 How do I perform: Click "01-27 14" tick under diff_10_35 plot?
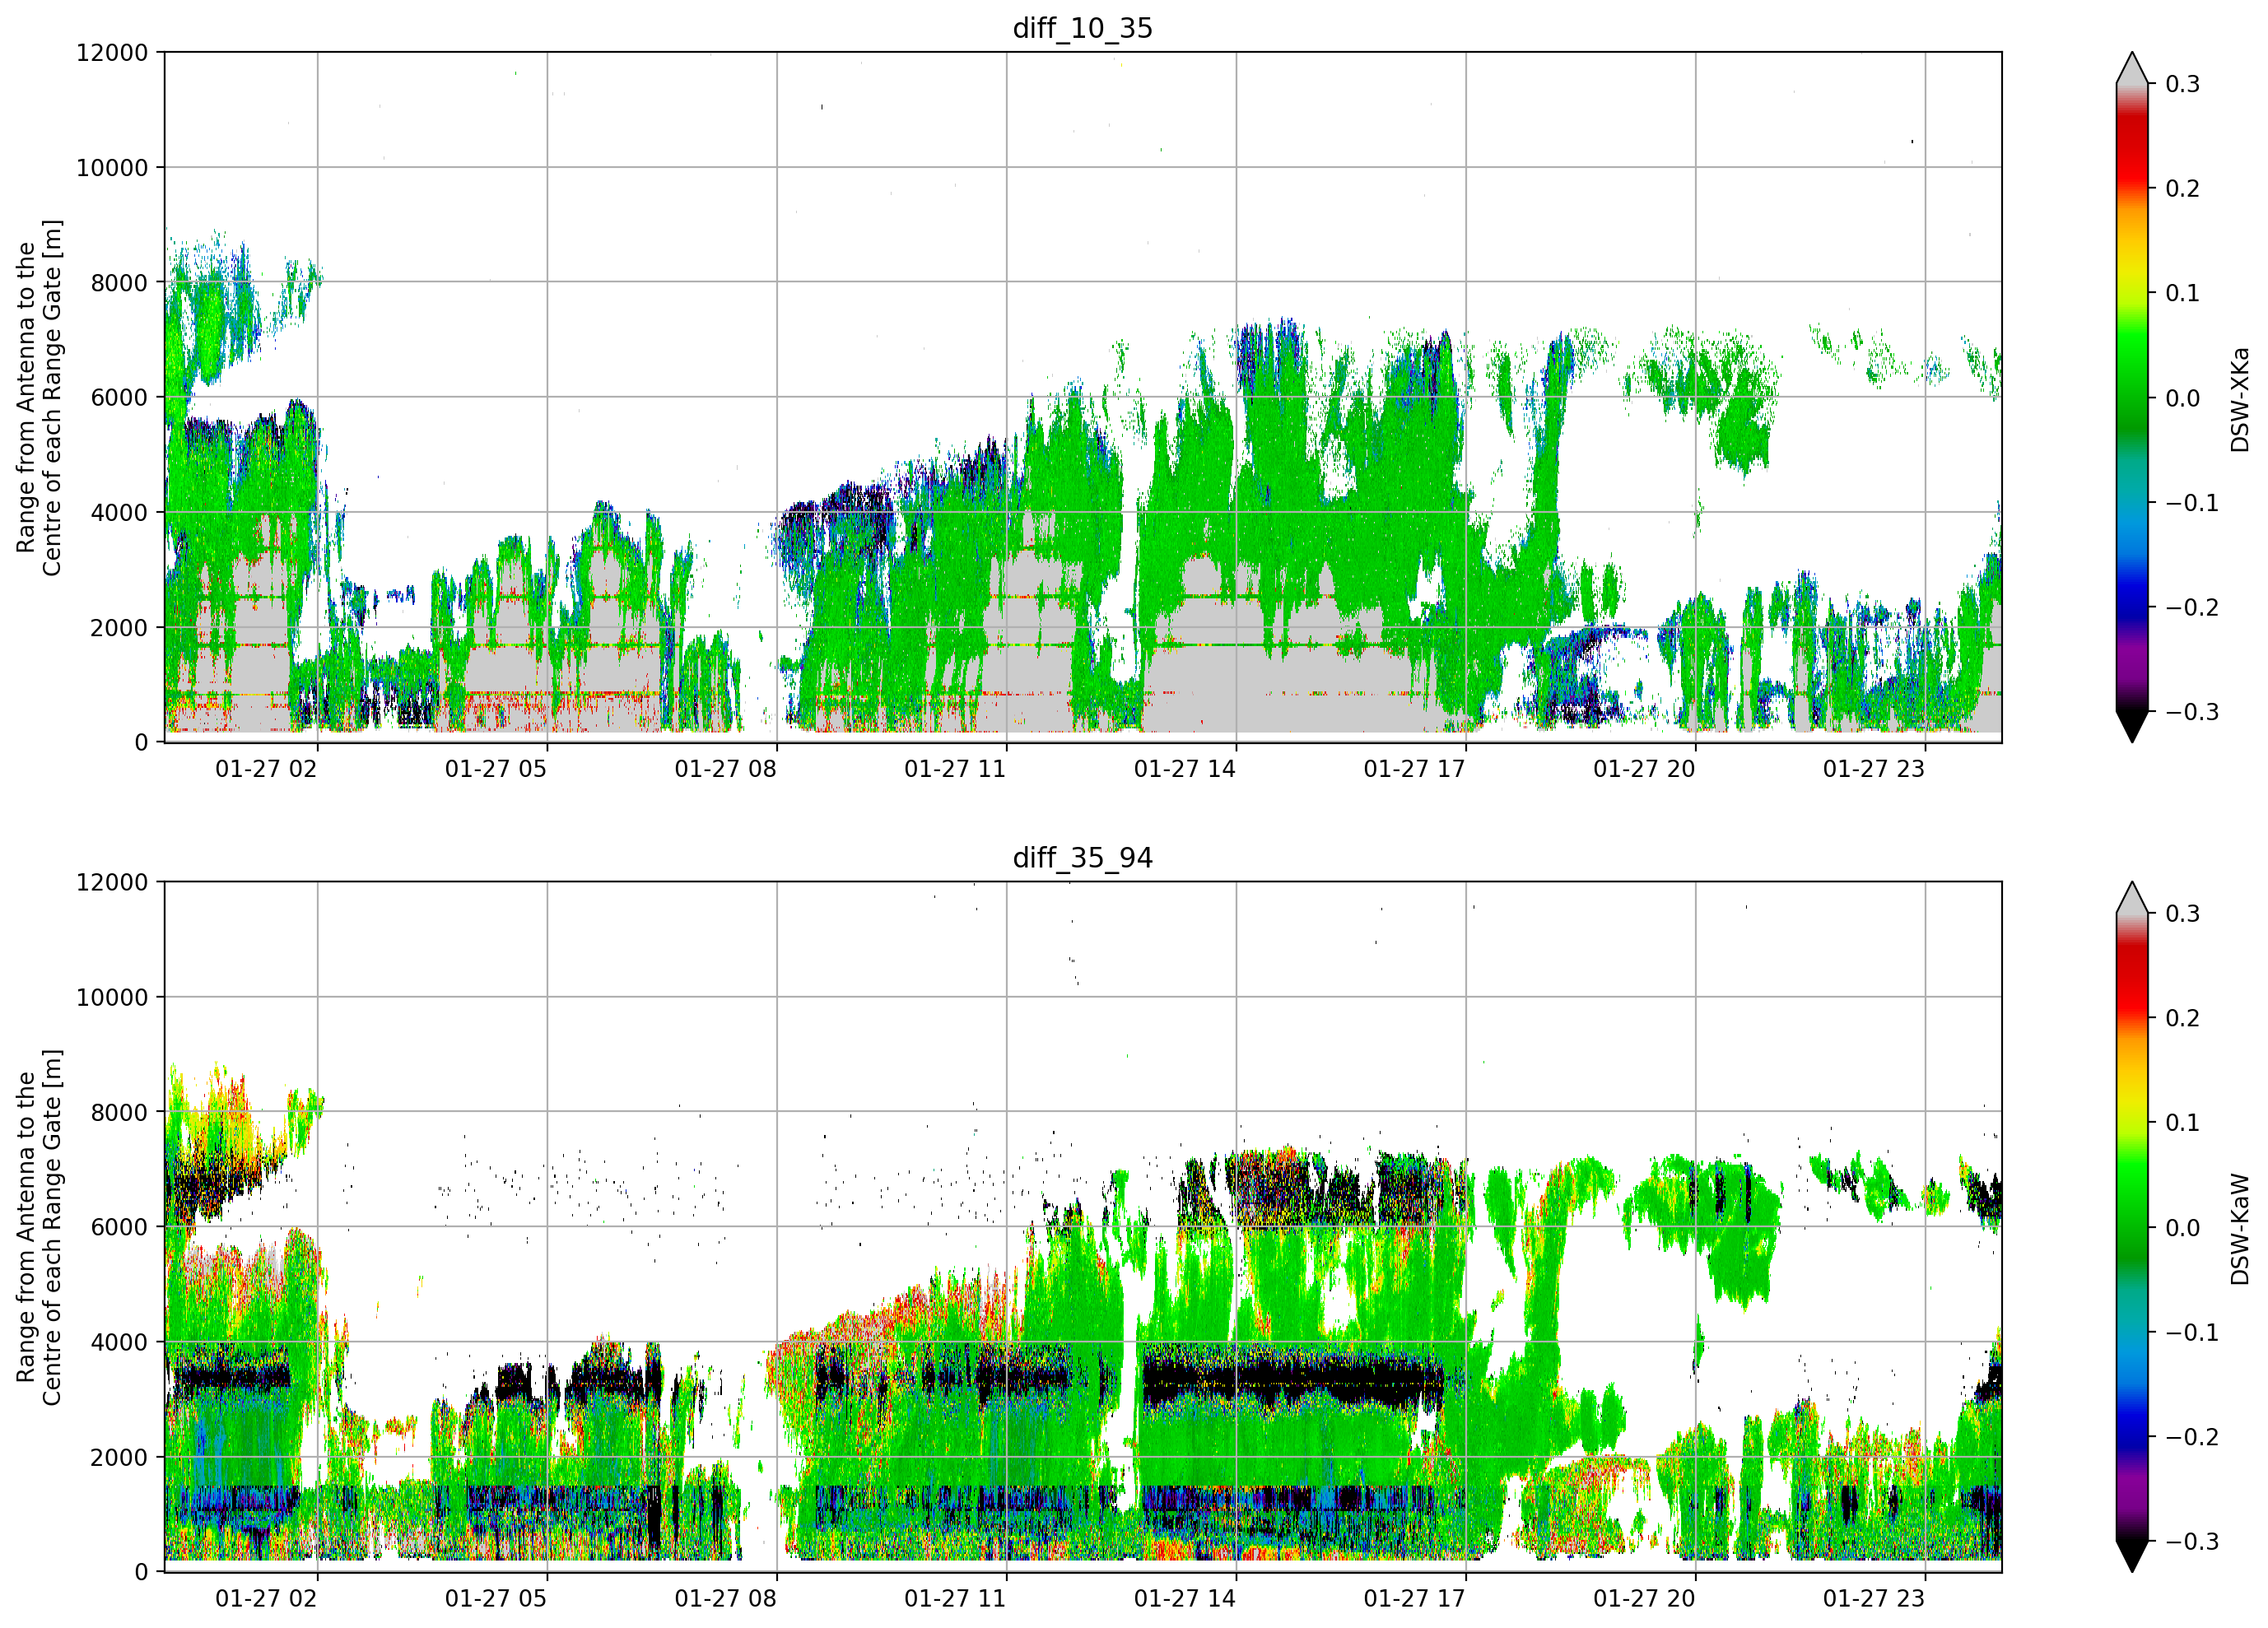click(1185, 769)
